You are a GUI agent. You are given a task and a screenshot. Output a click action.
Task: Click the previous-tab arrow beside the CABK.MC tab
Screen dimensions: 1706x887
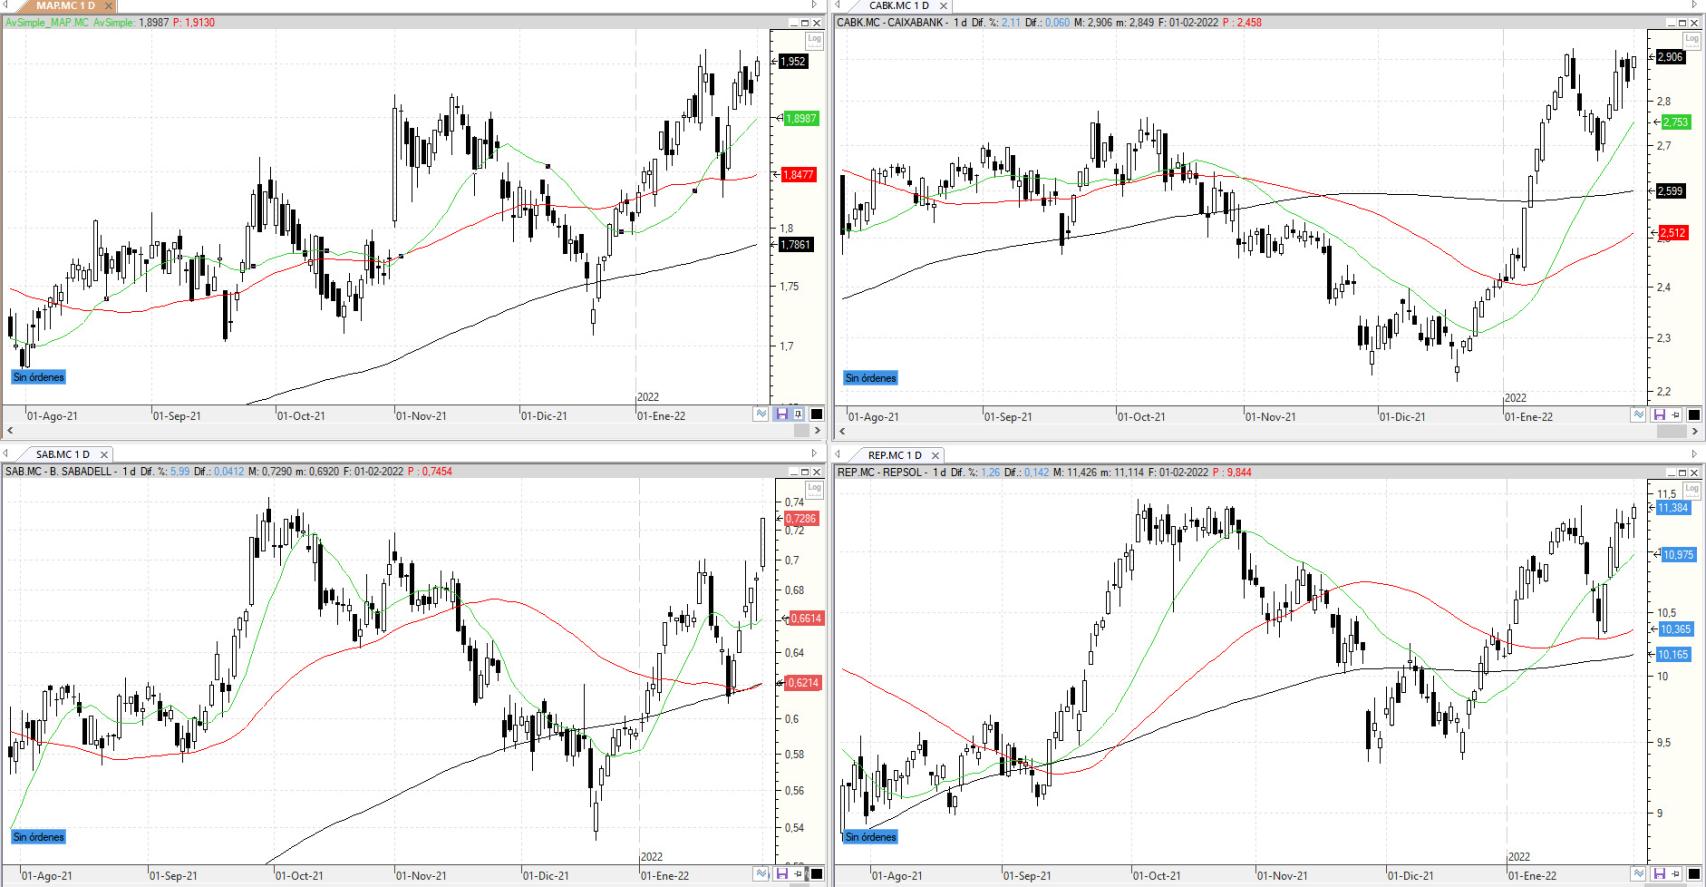click(837, 6)
